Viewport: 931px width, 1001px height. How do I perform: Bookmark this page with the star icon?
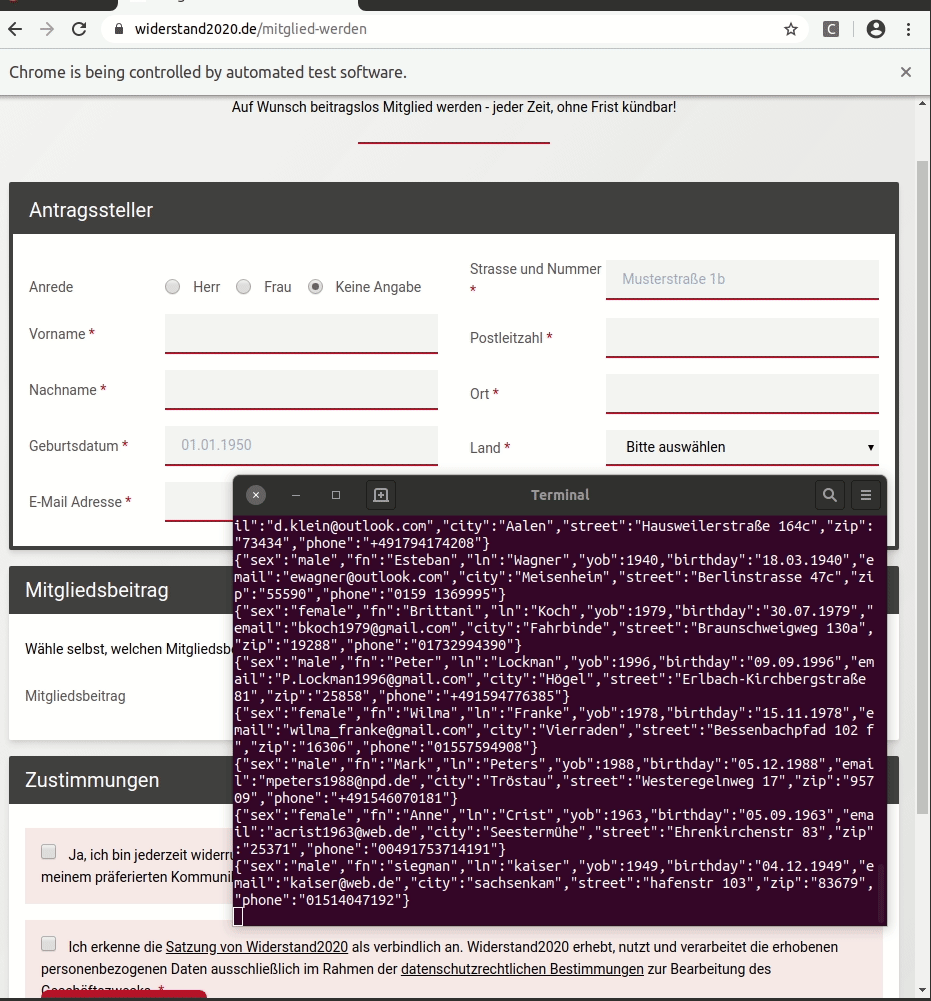pyautogui.click(x=791, y=29)
